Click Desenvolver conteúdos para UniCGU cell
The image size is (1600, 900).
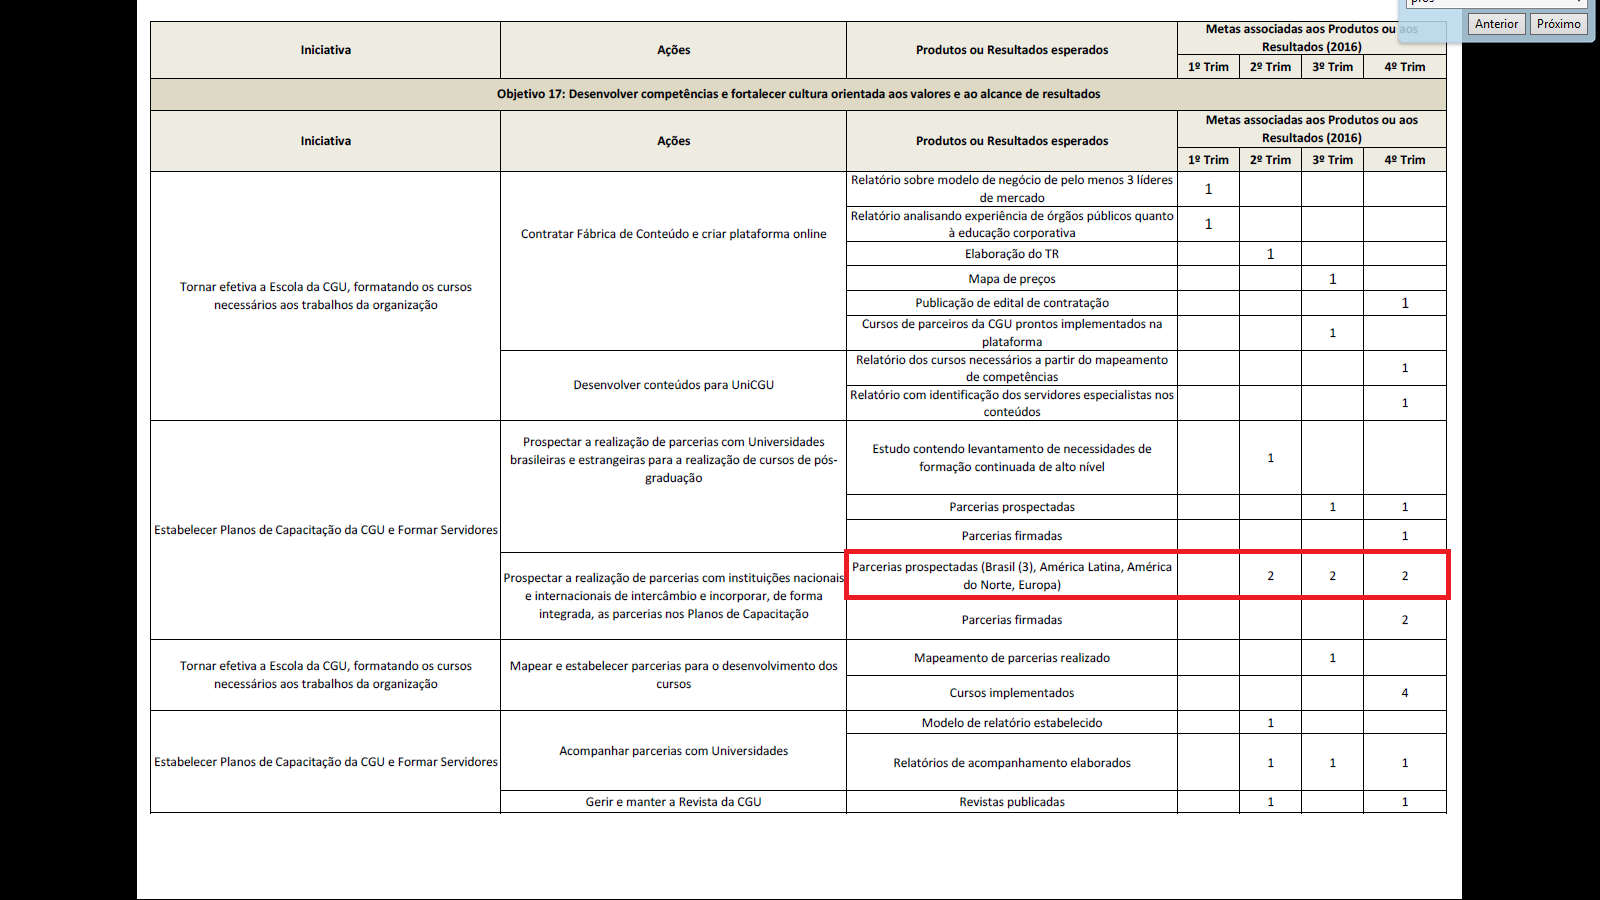coord(673,385)
